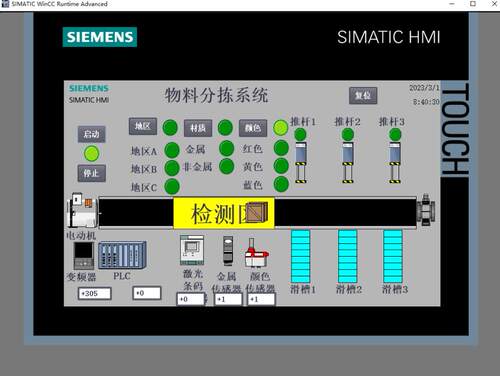This screenshot has height=376, width=500.
Task: Click the 推杆1 indicator lamp
Action: click(x=300, y=135)
